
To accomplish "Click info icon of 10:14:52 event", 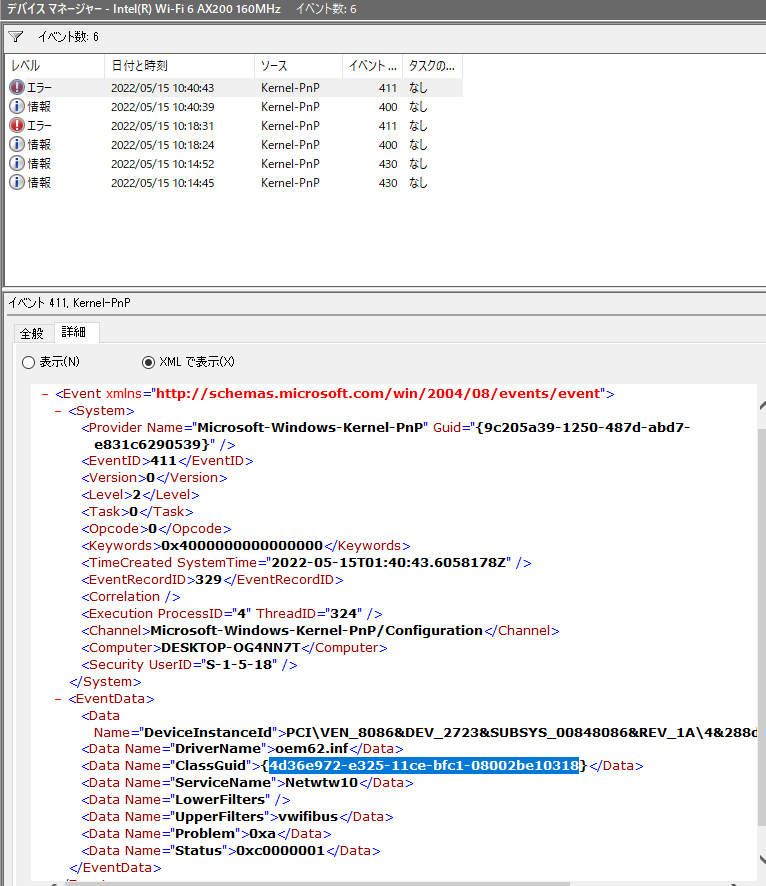I will pyautogui.click(x=17, y=164).
